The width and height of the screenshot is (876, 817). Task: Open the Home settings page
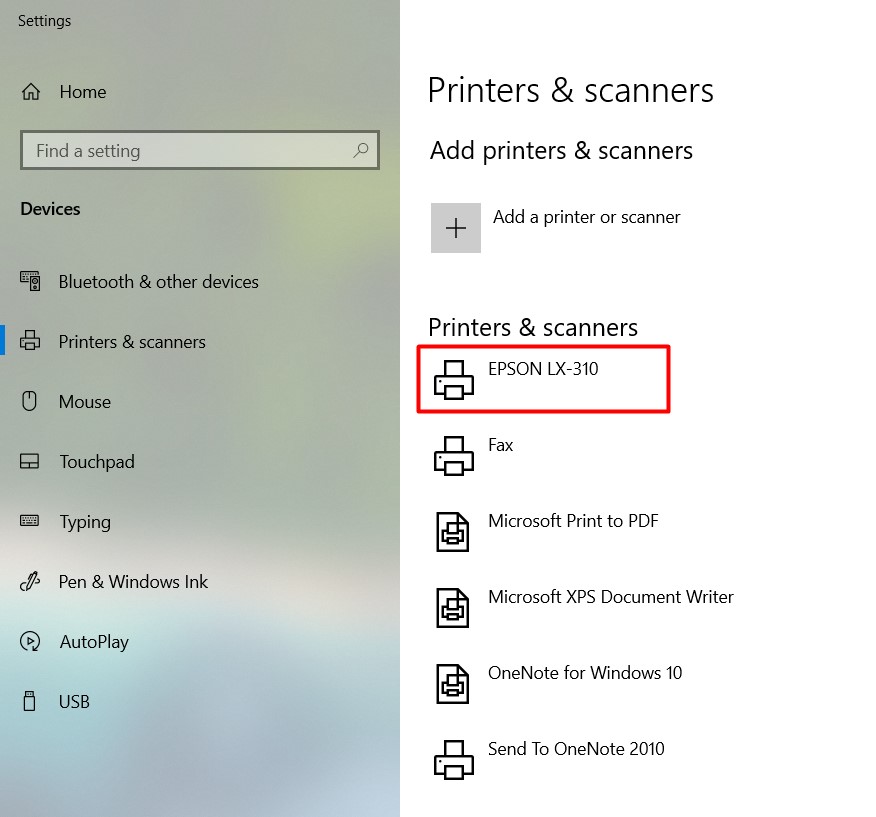point(83,92)
